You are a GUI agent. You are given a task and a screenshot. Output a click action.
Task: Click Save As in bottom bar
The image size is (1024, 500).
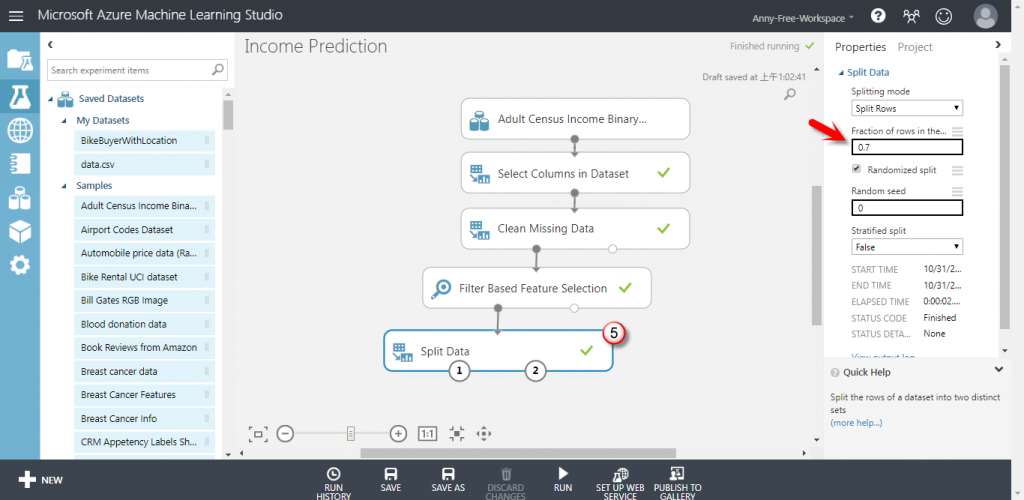(x=448, y=480)
